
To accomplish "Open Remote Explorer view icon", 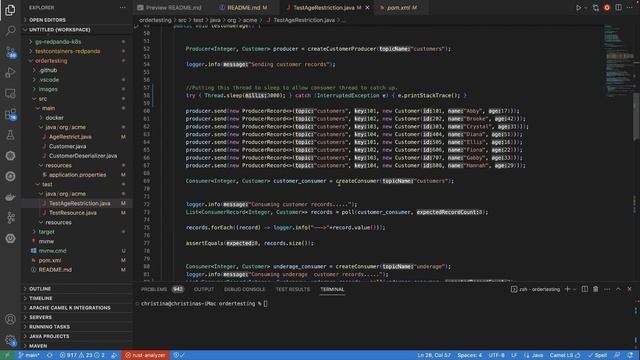I will 10,93.
